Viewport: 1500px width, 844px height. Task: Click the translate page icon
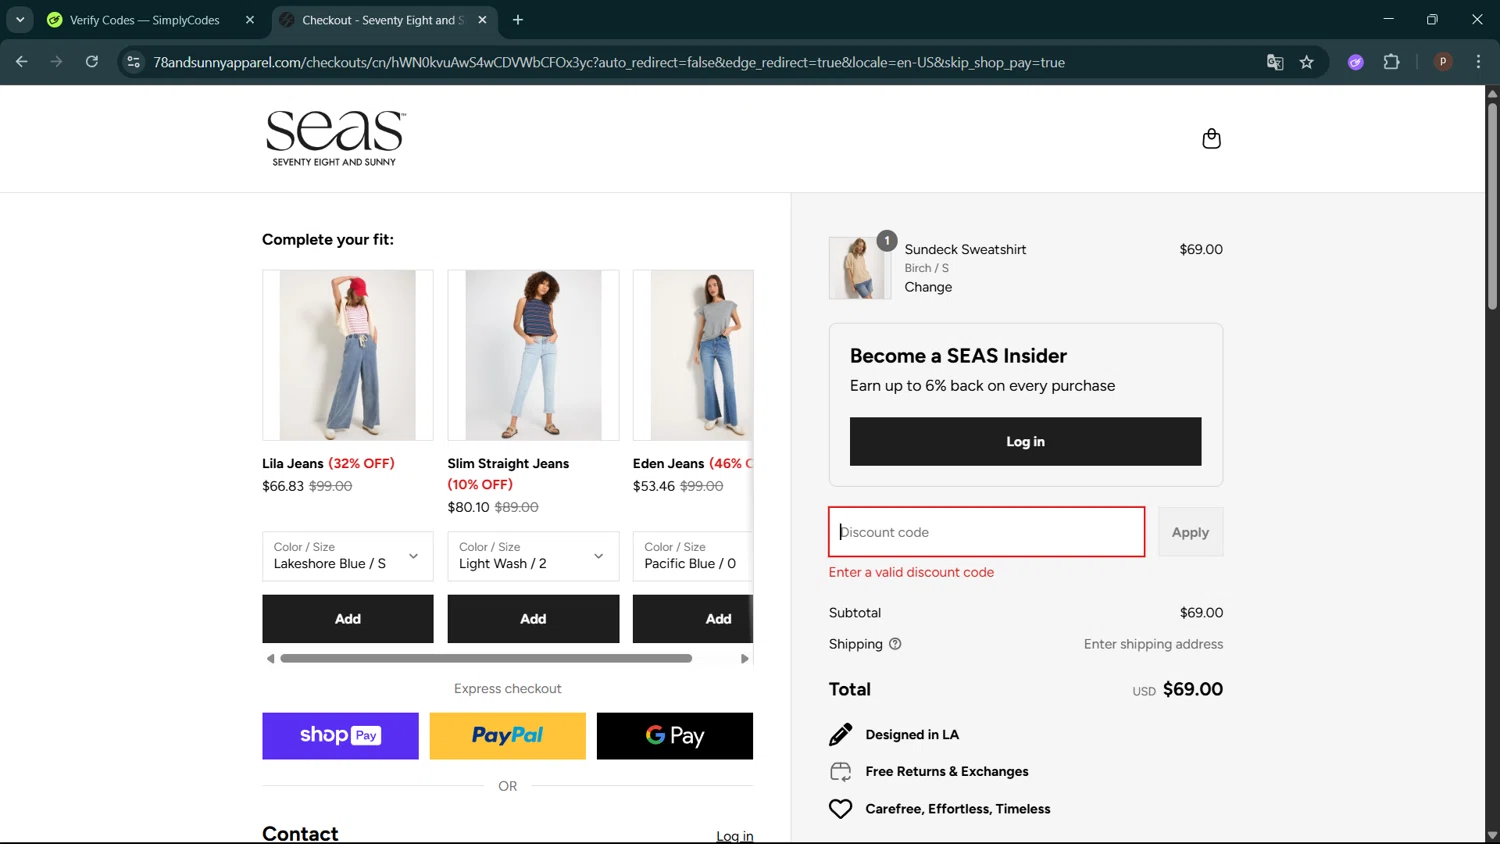pos(1275,62)
